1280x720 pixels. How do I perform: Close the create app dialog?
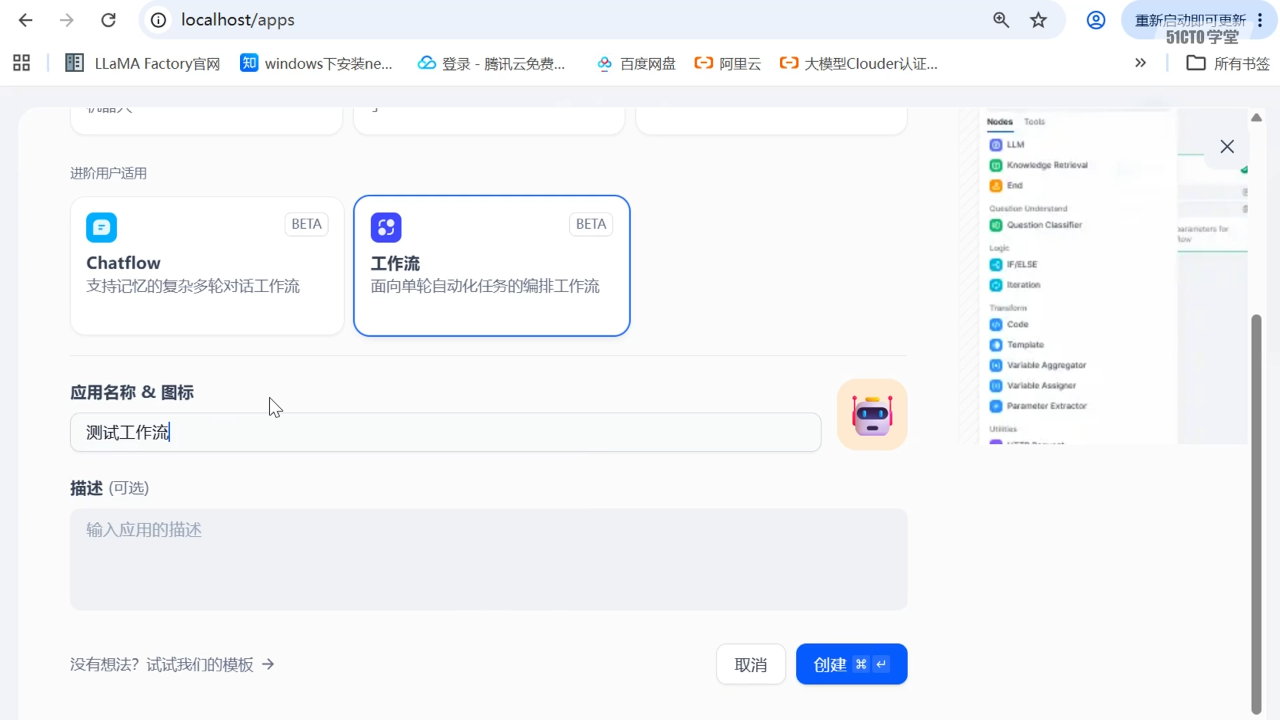1227,147
